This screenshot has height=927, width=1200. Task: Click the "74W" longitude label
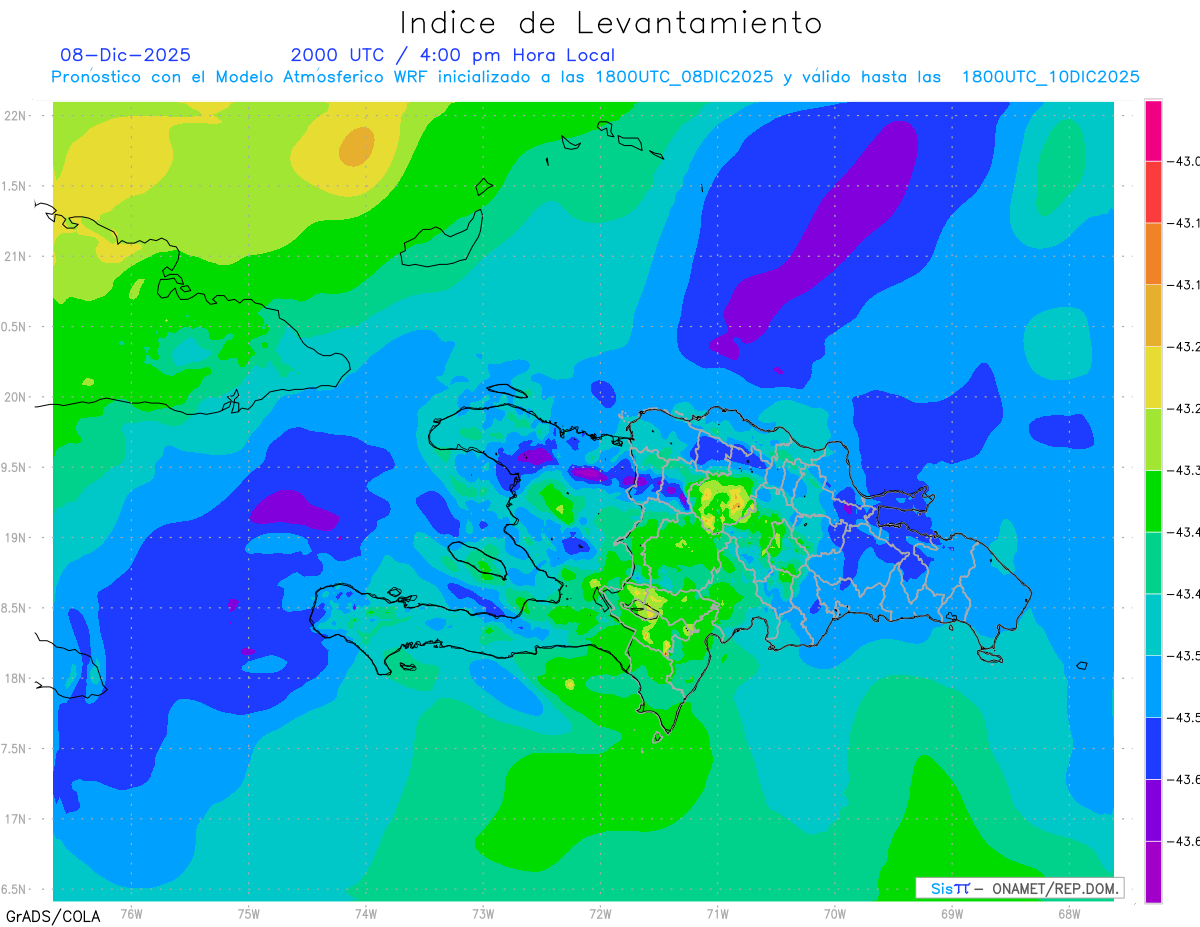366,913
